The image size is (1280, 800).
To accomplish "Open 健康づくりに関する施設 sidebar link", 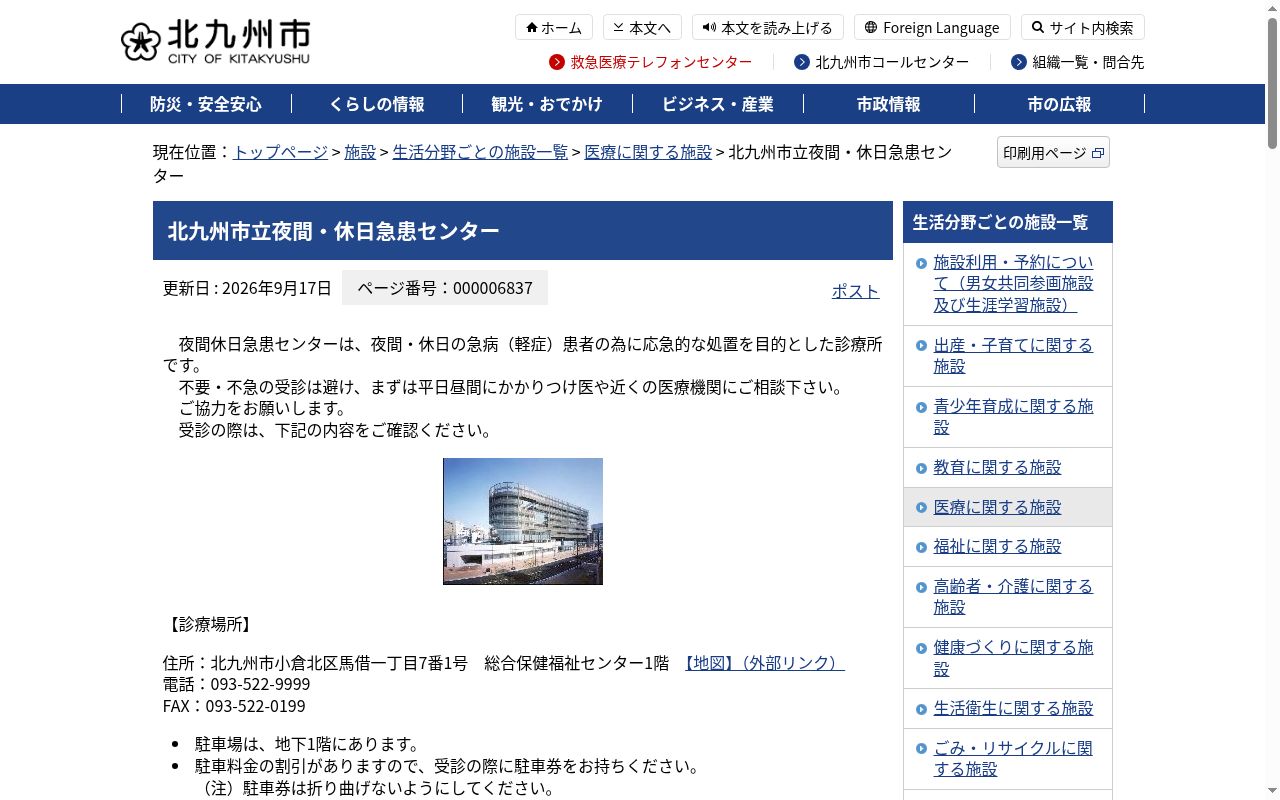I will click(x=1013, y=657).
